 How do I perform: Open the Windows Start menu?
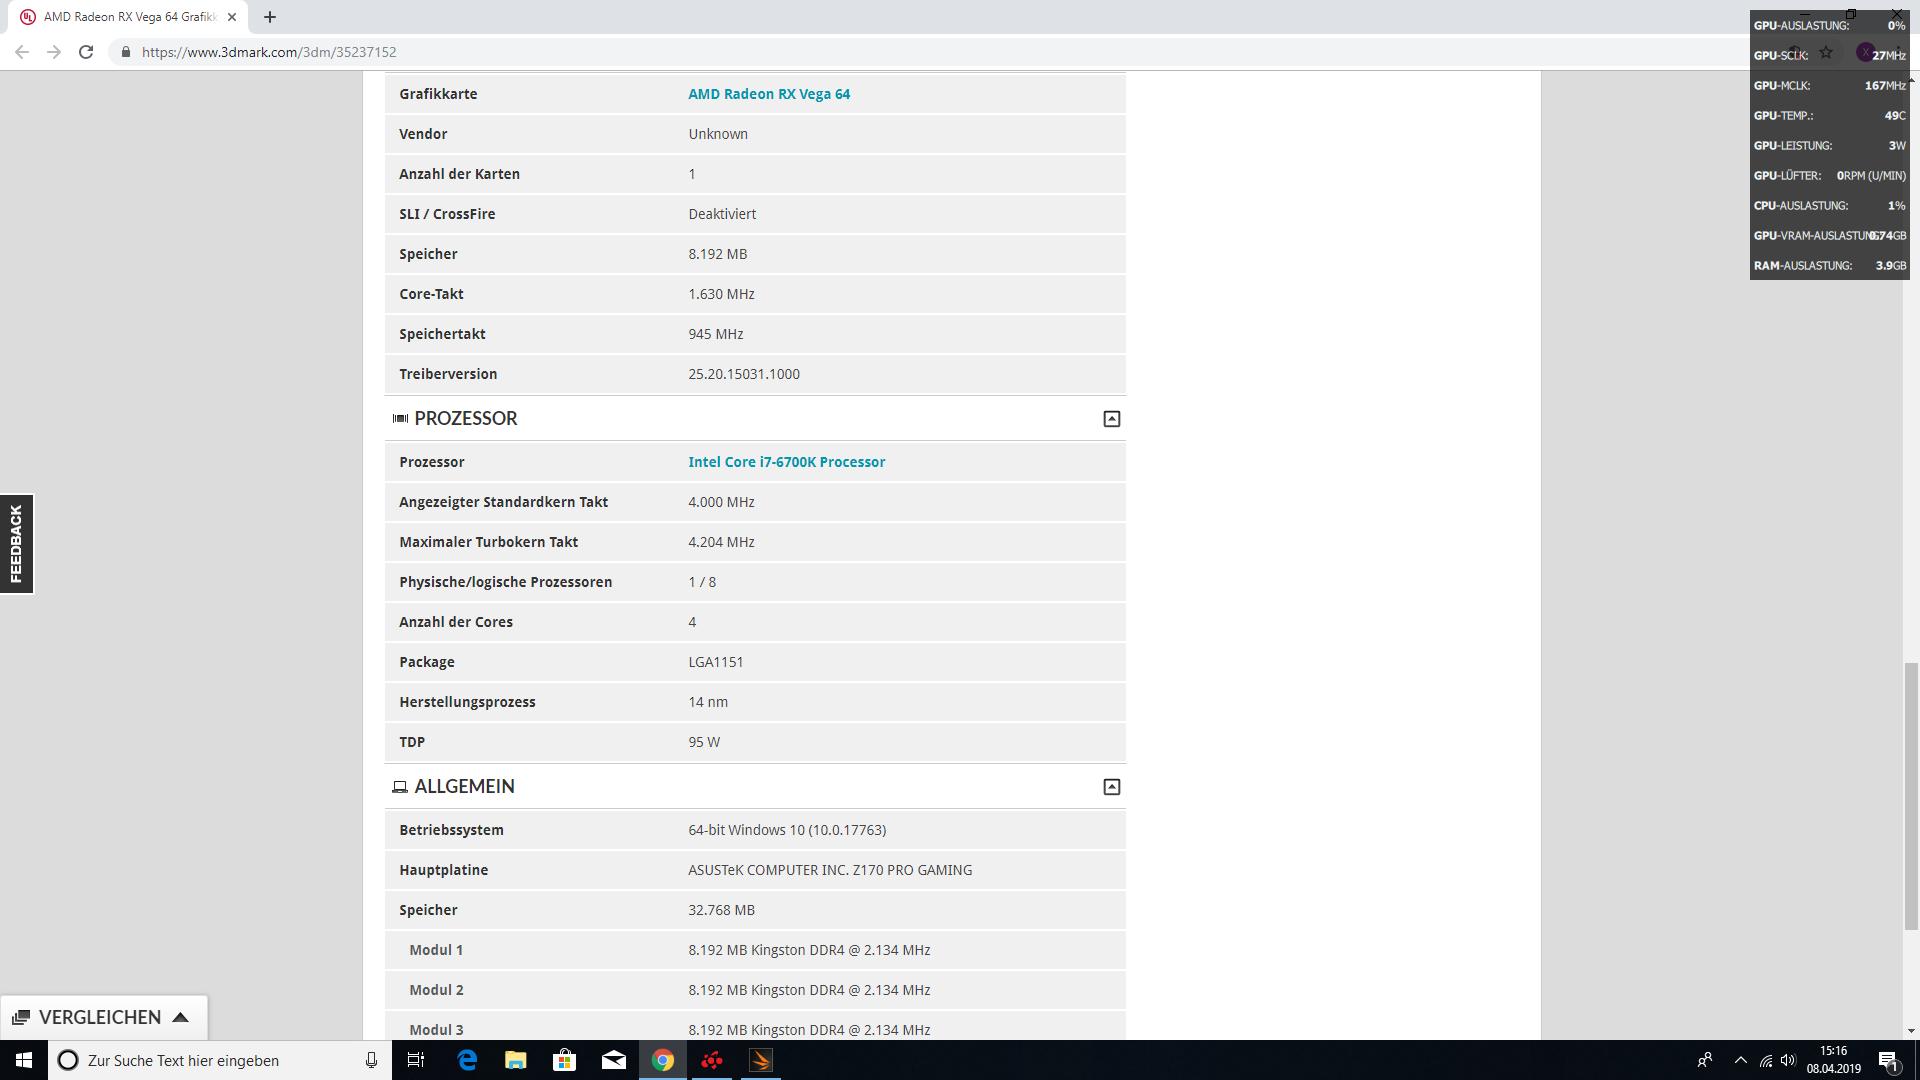[x=24, y=1060]
